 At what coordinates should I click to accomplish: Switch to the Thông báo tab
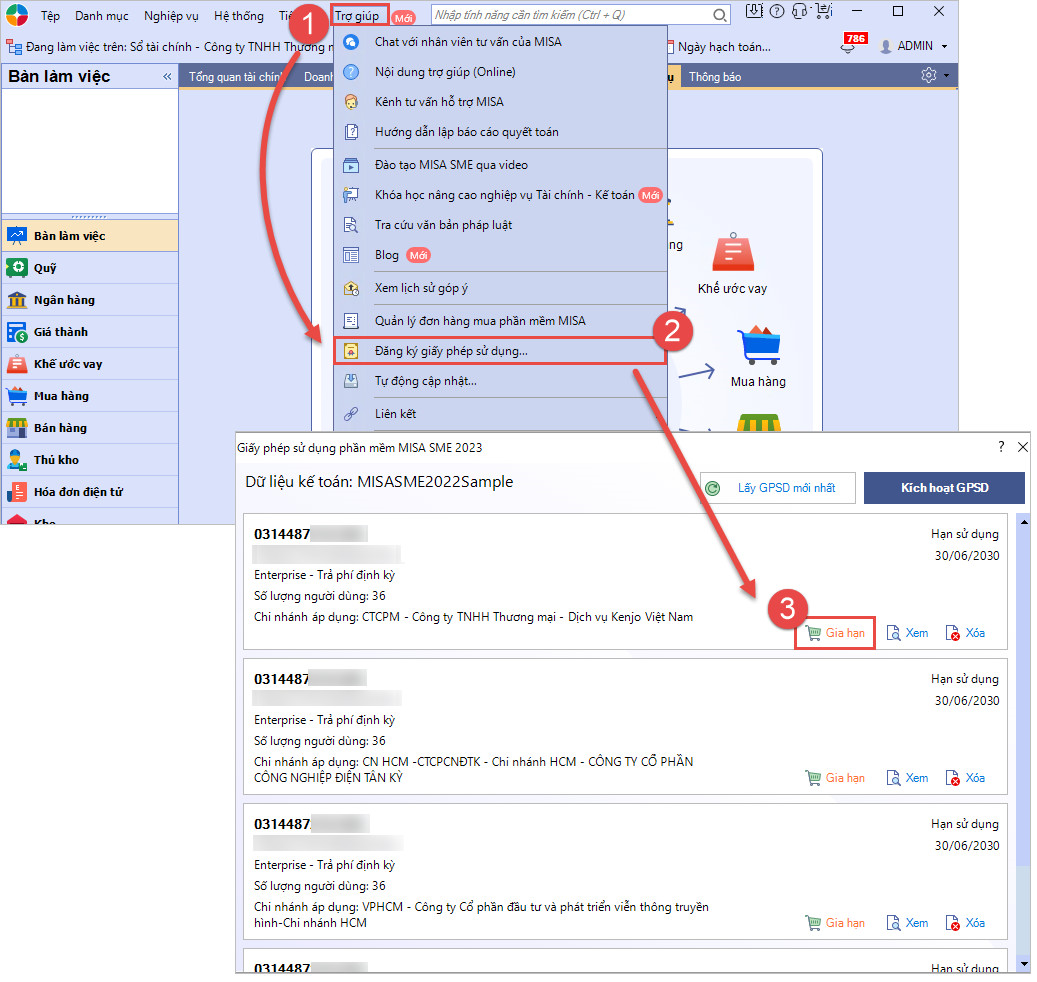click(x=715, y=77)
